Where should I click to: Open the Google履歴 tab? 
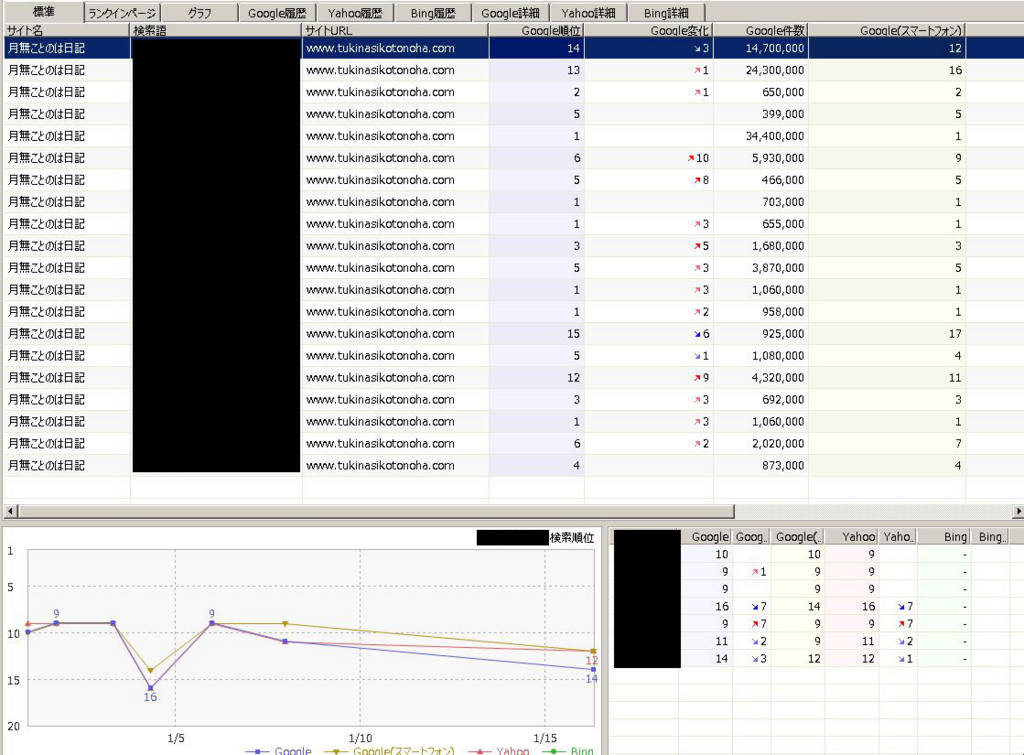point(277,13)
